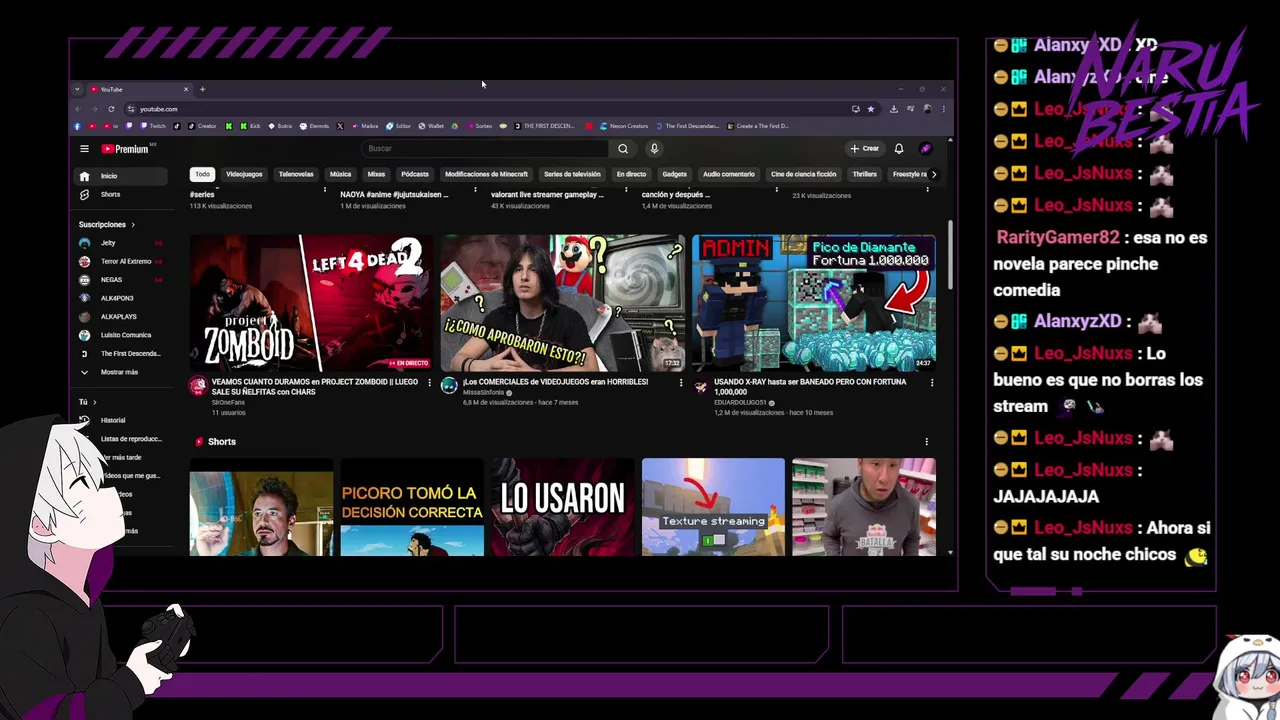The height and width of the screenshot is (720, 1280).
Task: Go to Inicio in sidebar
Action: click(122, 176)
